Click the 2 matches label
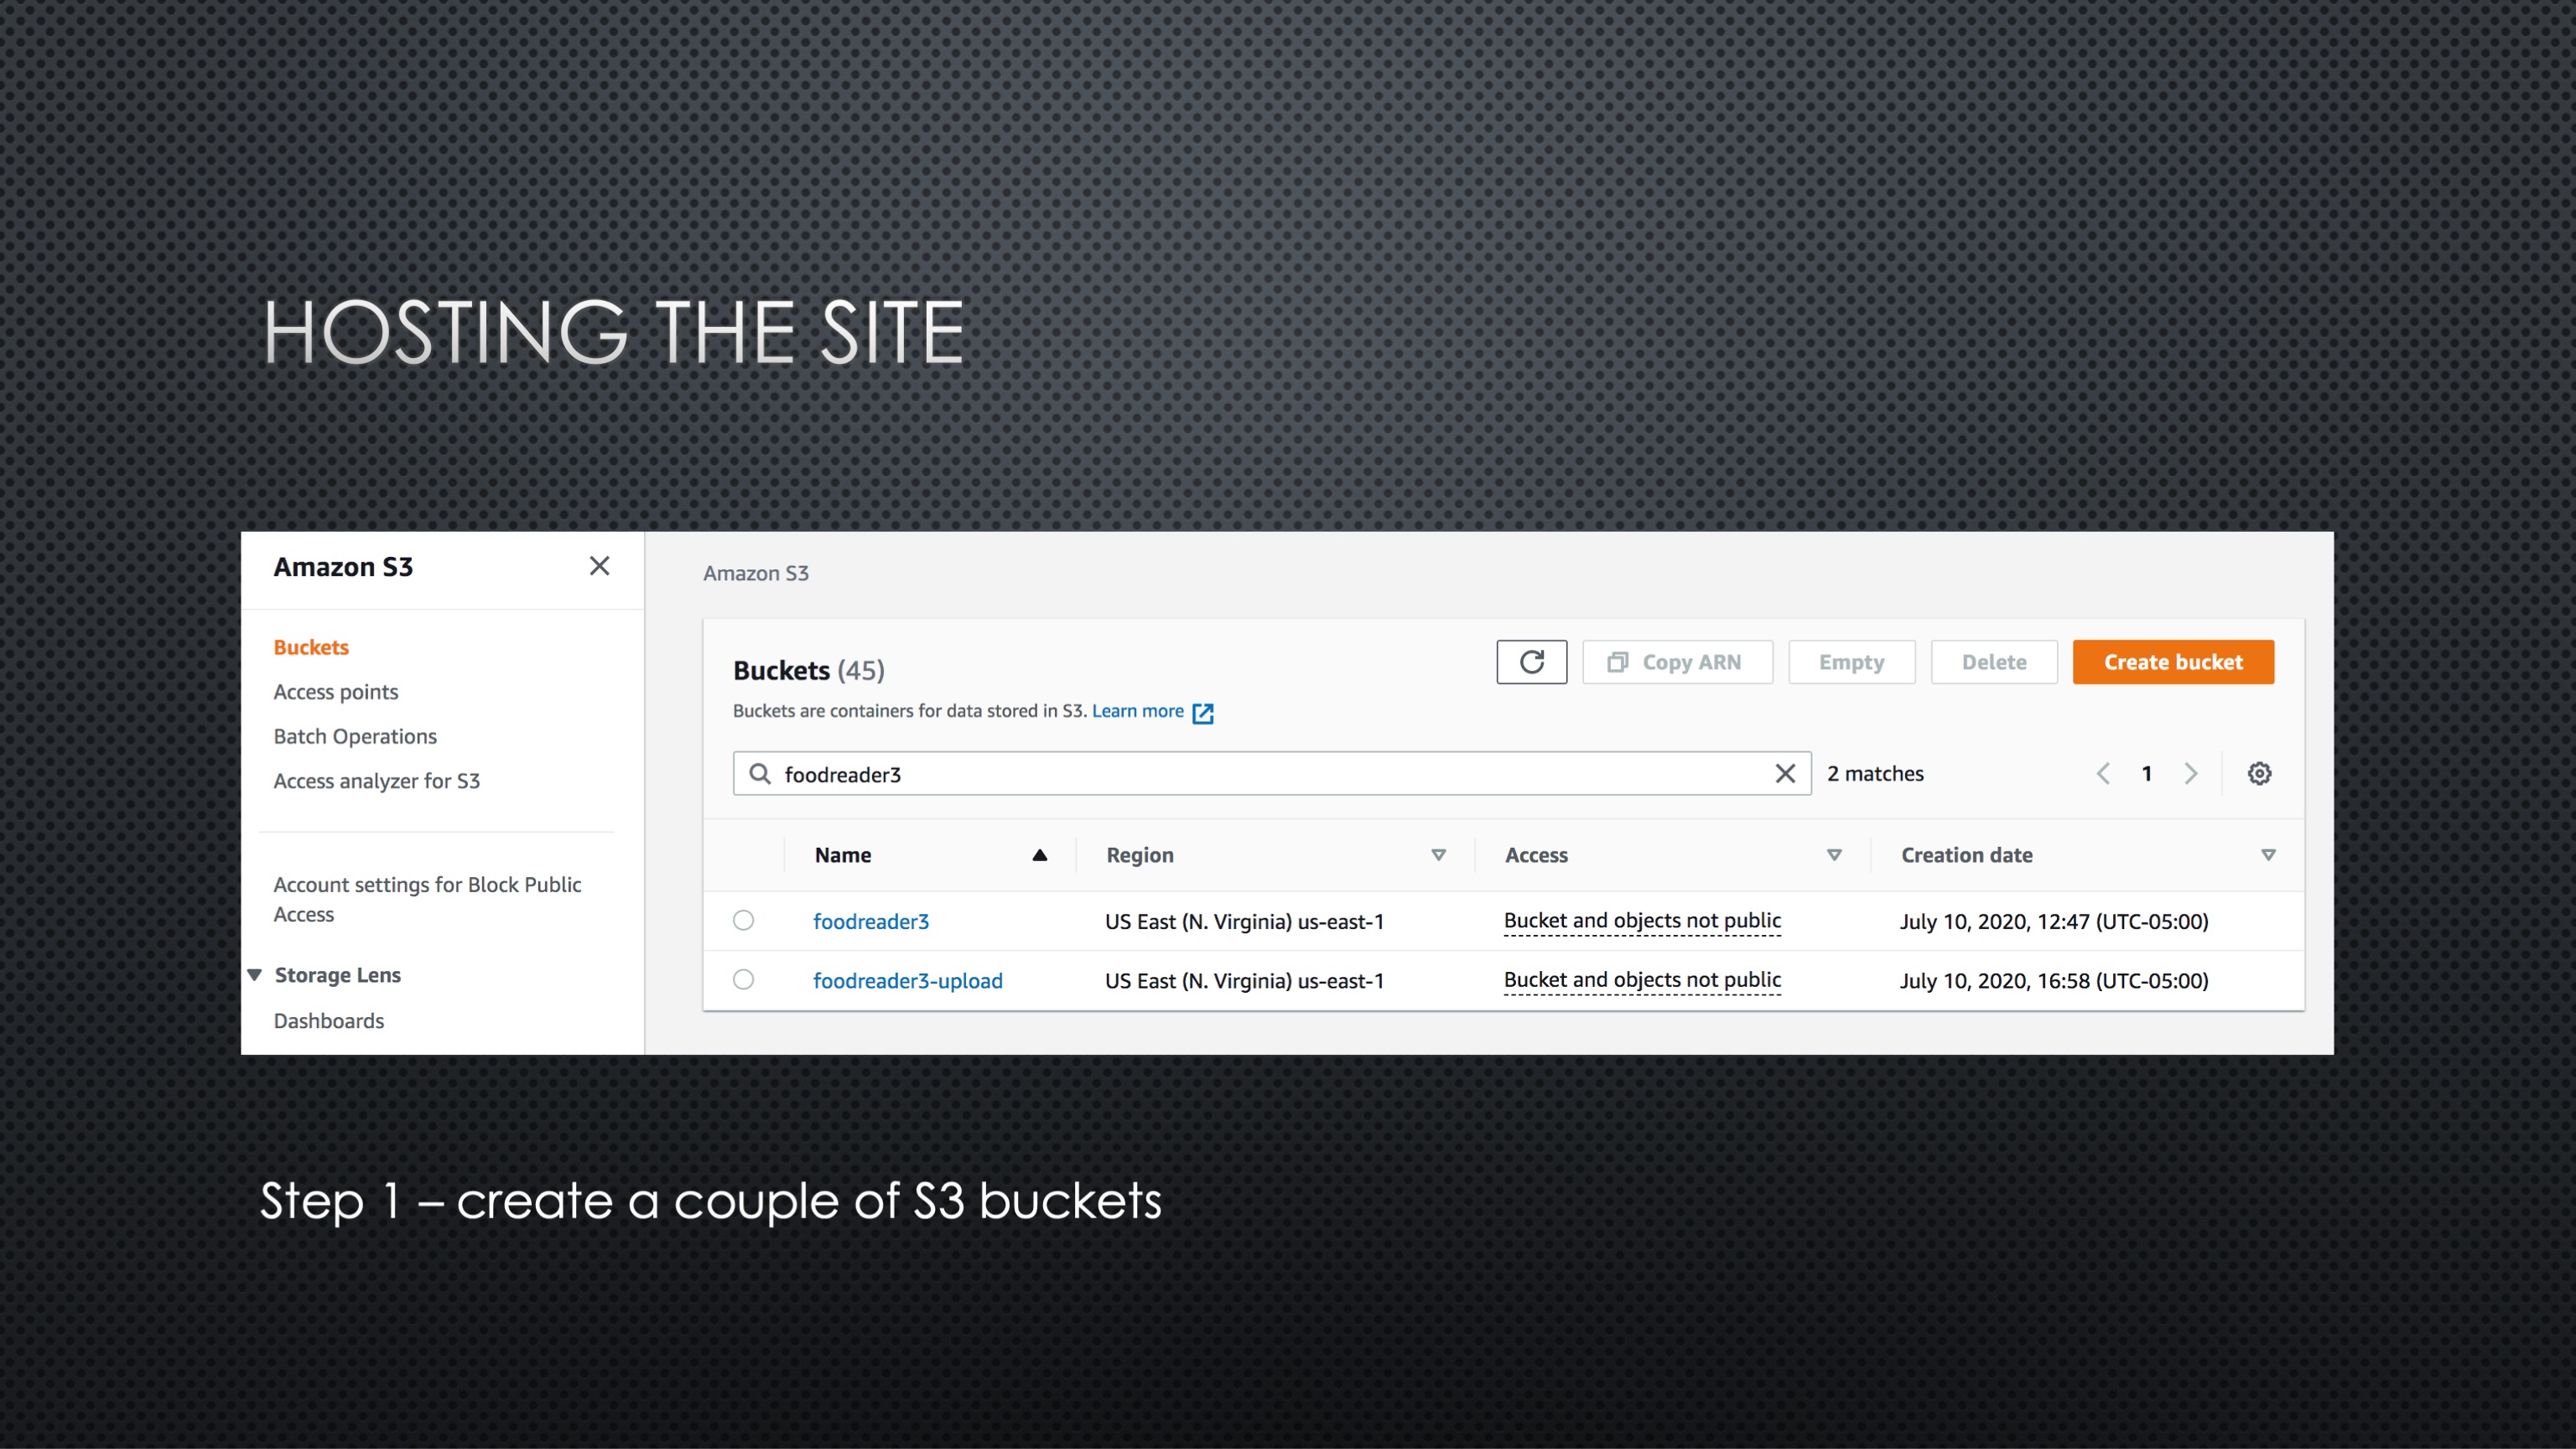This screenshot has height=1449, width=2576. (1875, 774)
